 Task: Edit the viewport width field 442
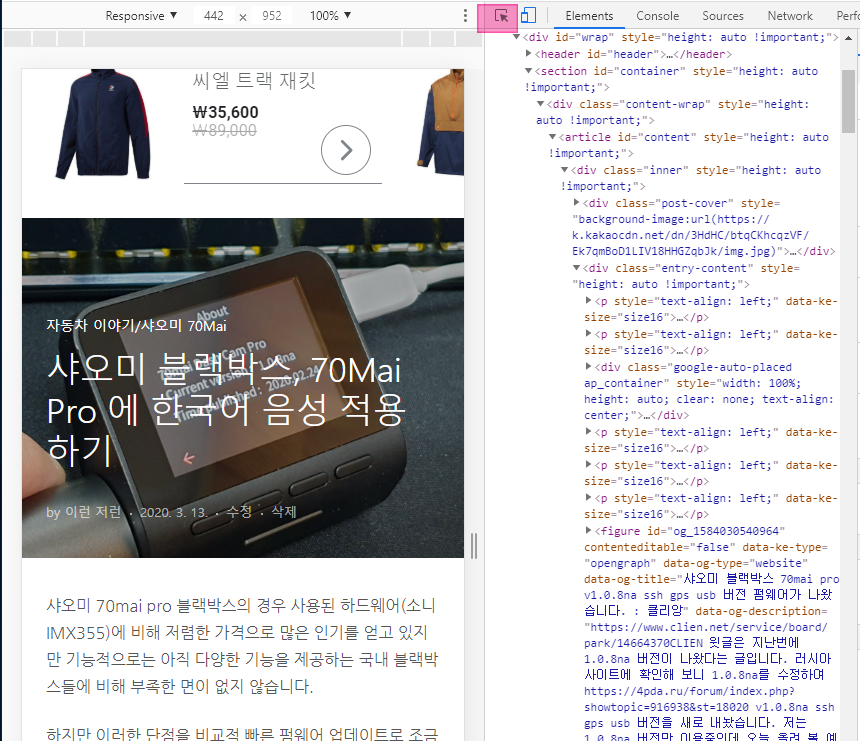tap(214, 15)
